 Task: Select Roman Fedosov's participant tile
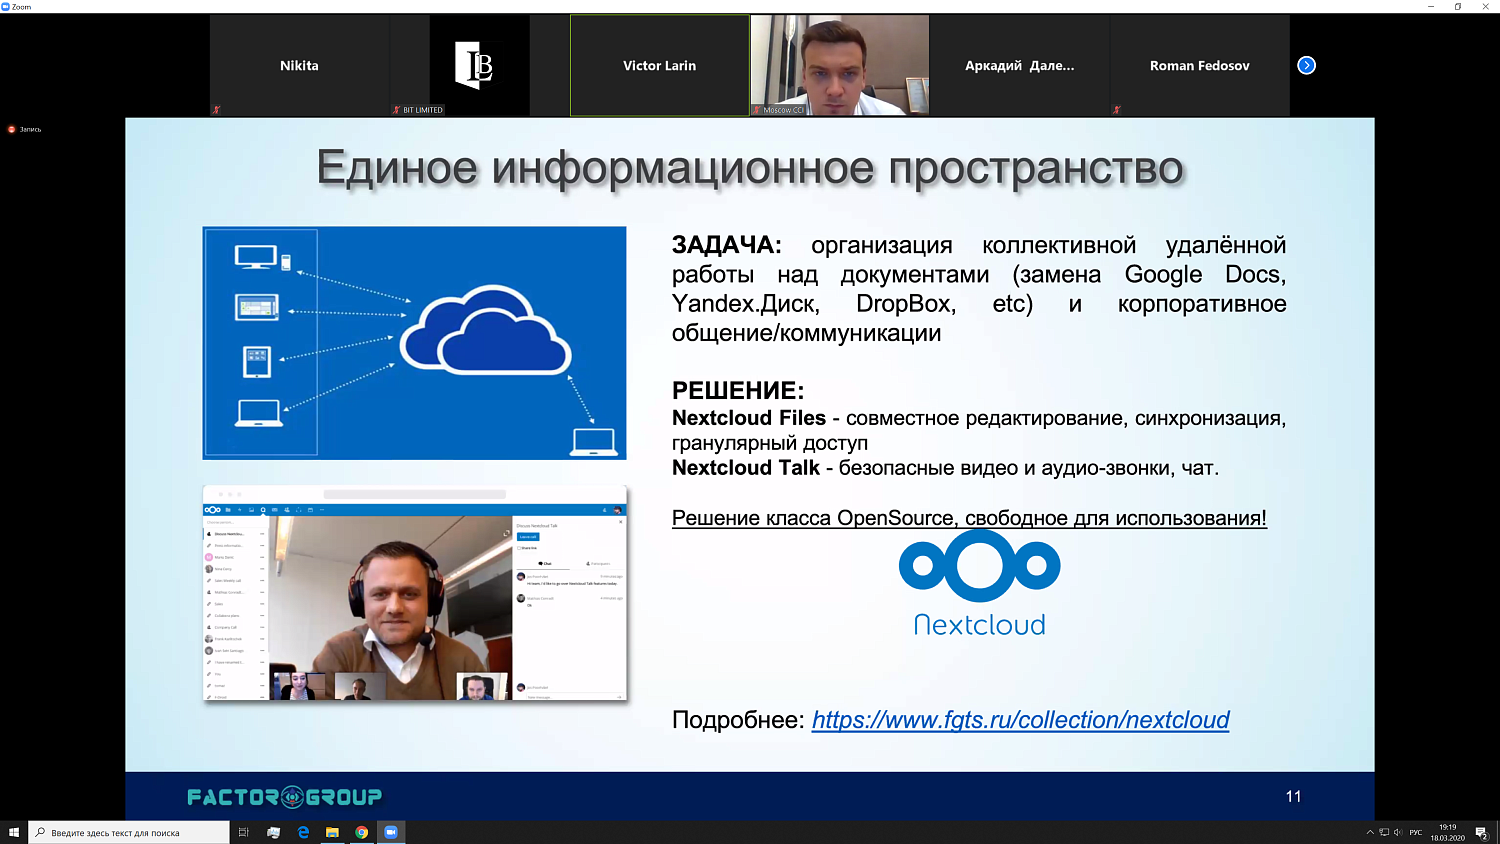[1200, 65]
